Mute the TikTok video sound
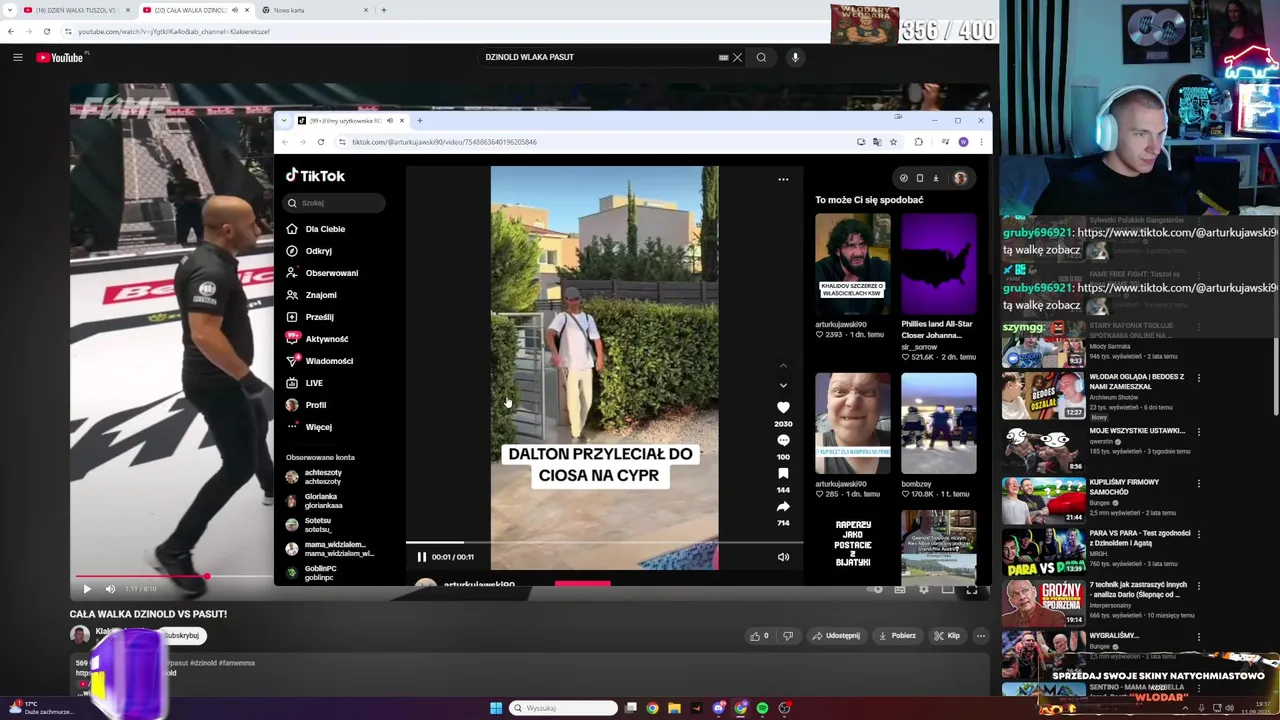This screenshot has height=720, width=1280. [x=783, y=557]
